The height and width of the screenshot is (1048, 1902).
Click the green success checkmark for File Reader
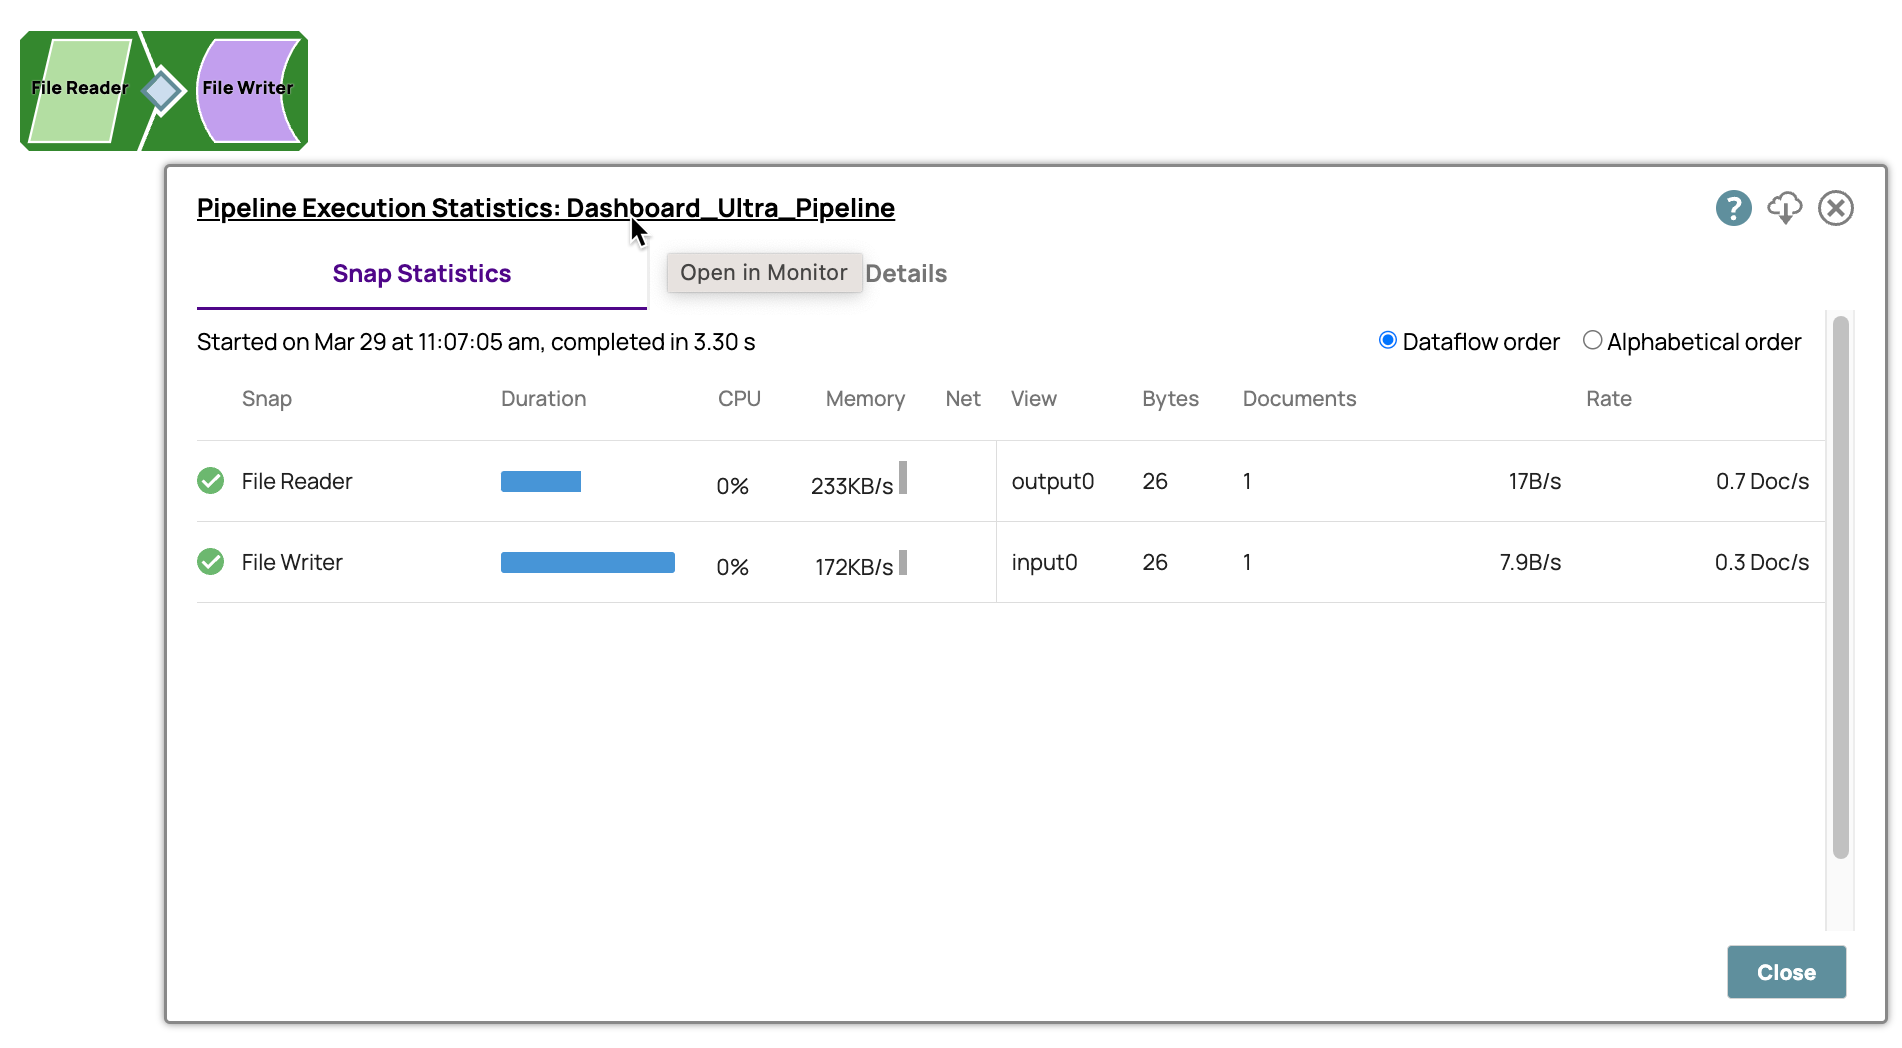click(210, 481)
